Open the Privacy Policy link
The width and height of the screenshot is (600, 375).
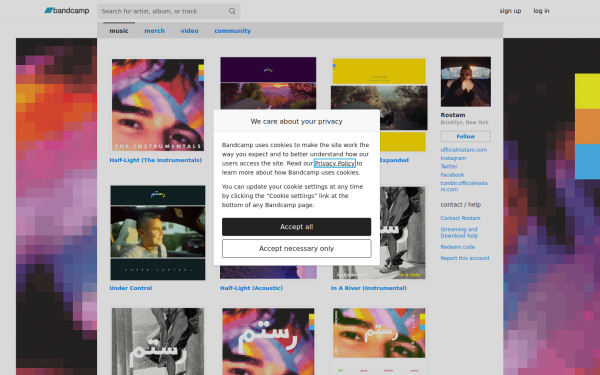334,163
